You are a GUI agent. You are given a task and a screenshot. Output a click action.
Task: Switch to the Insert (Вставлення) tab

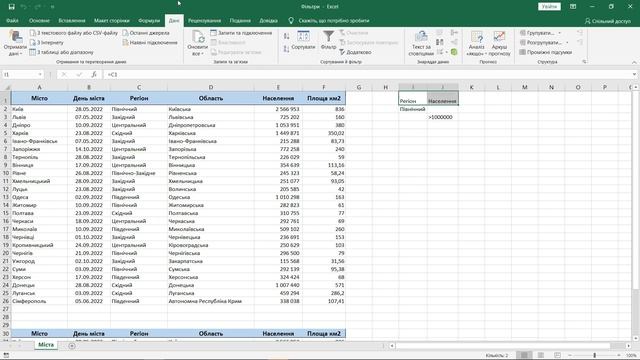(72, 20)
